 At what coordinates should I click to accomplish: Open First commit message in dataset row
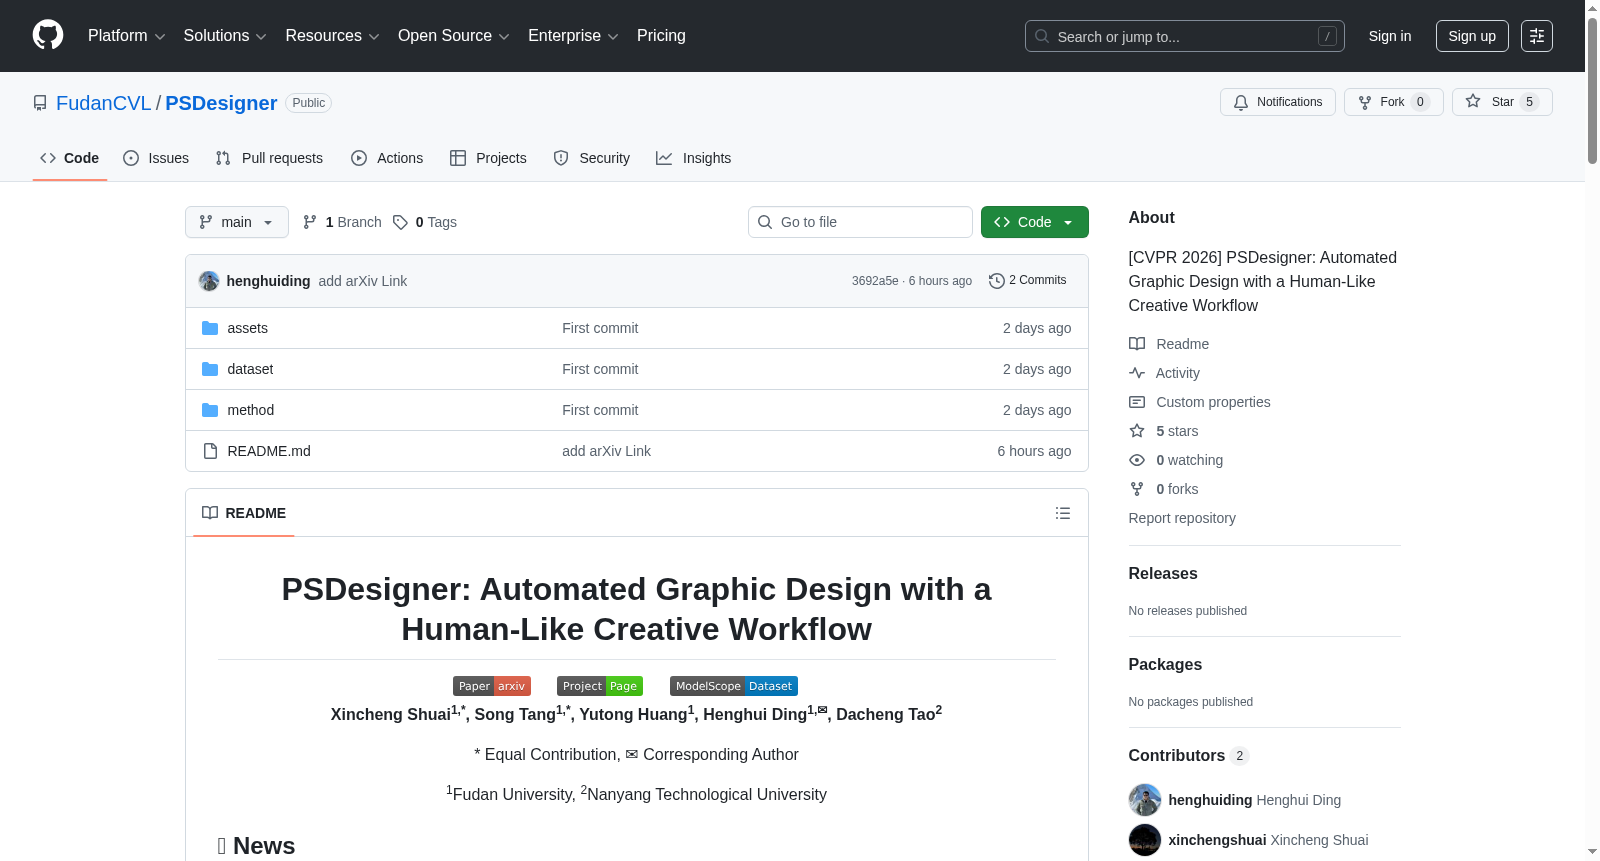[600, 369]
